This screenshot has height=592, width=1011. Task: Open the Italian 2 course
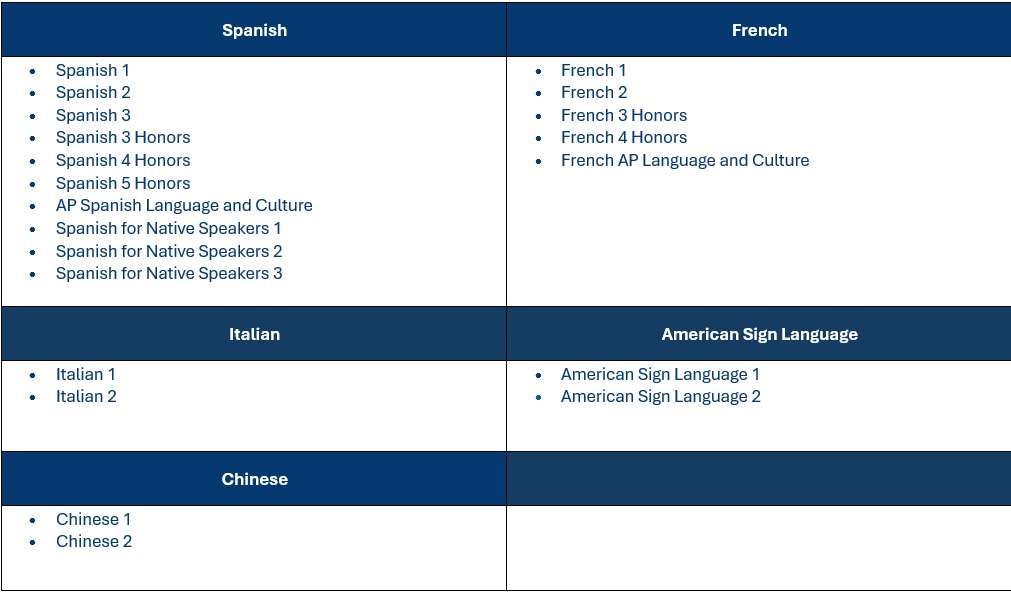point(86,397)
